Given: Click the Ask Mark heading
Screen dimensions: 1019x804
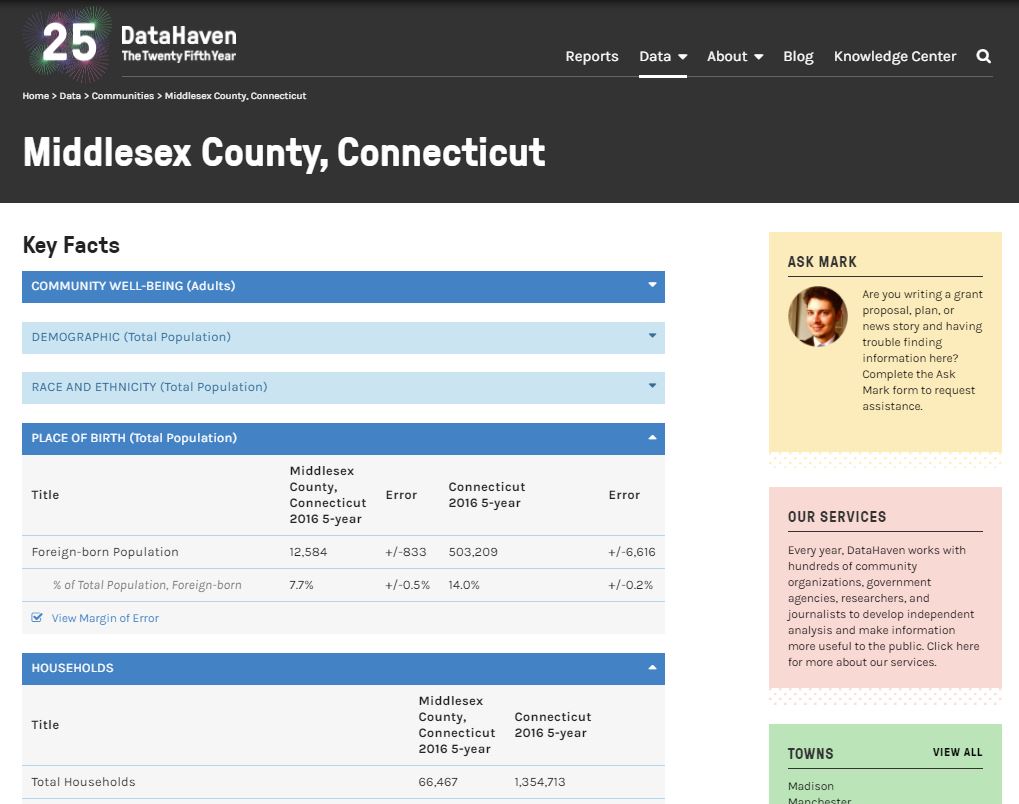Looking at the screenshot, I should 822,262.
